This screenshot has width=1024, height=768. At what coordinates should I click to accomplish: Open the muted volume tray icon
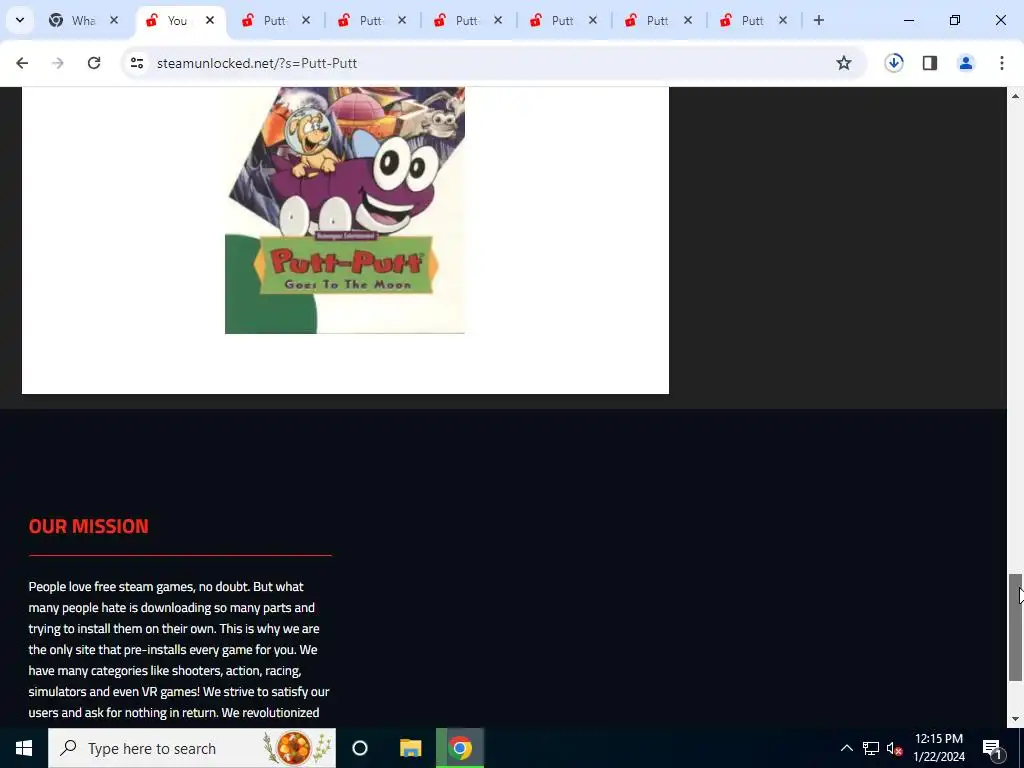pyautogui.click(x=894, y=748)
